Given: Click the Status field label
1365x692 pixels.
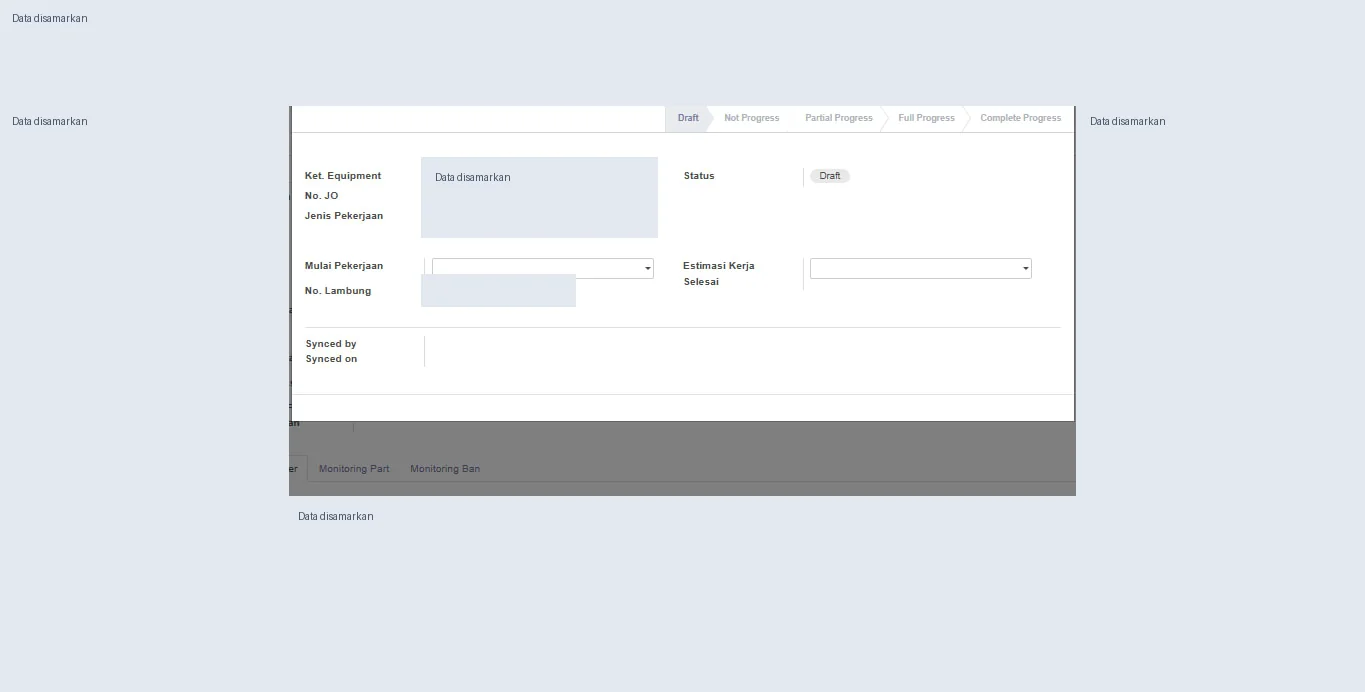Looking at the screenshot, I should pos(699,176).
